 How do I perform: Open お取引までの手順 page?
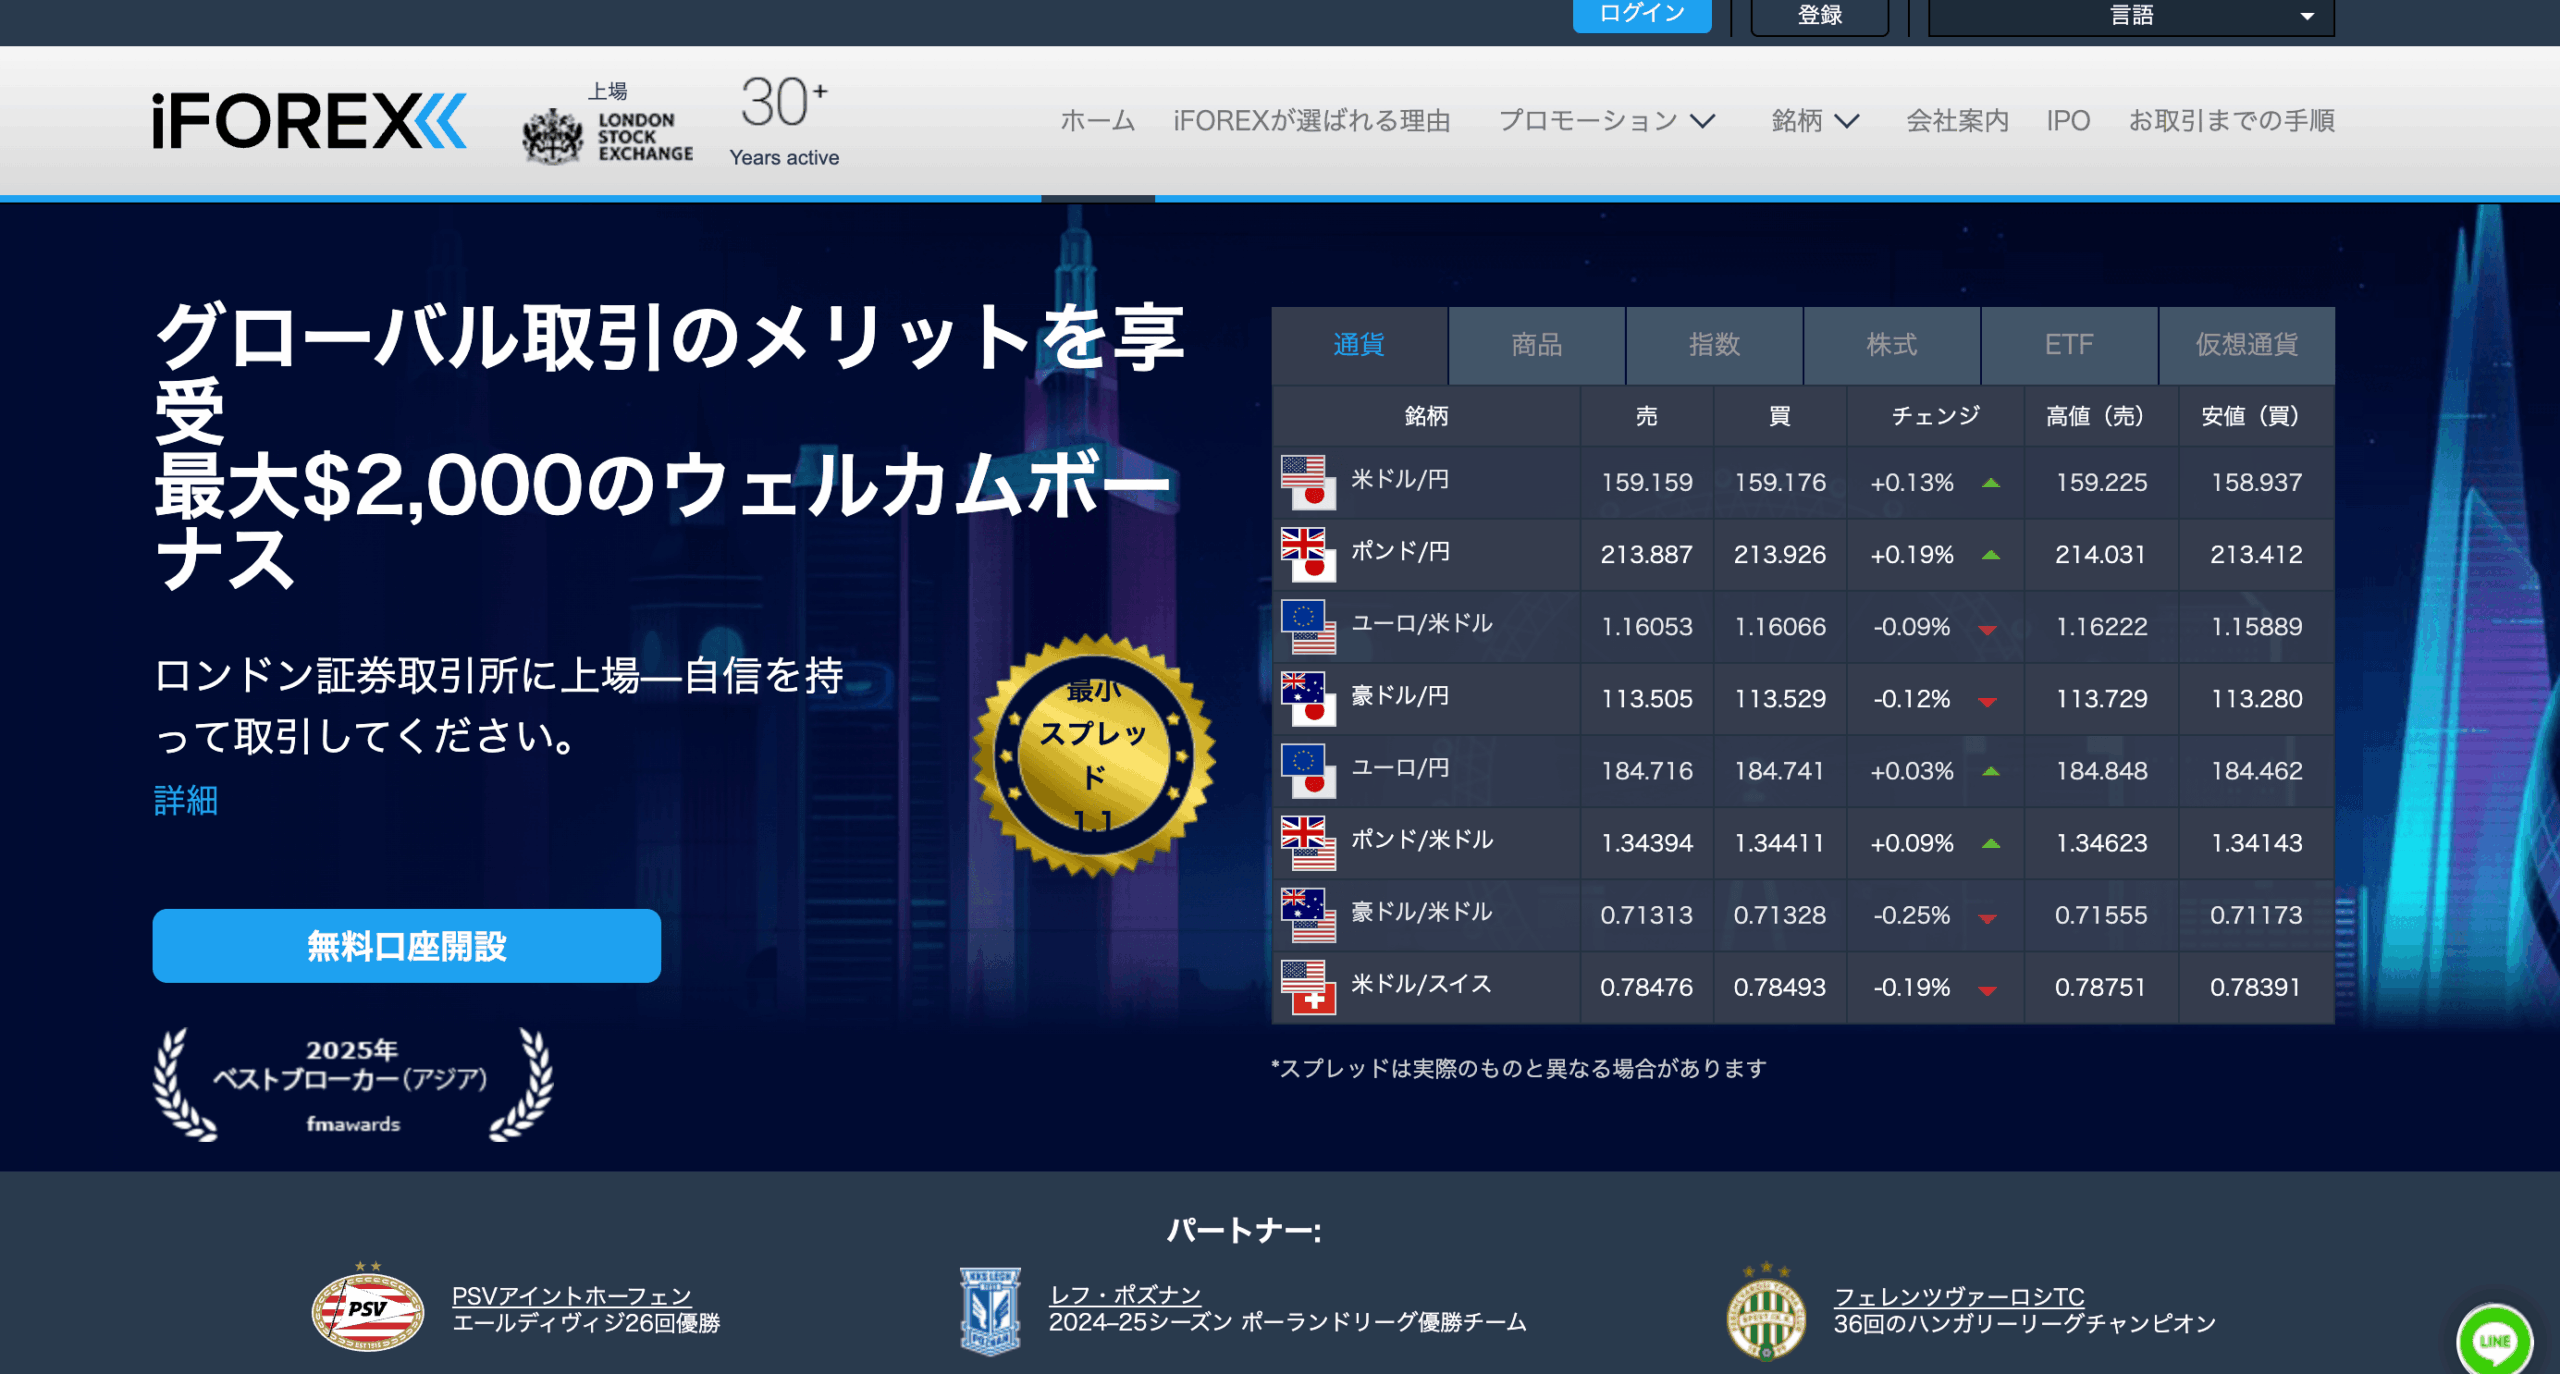coord(2231,121)
